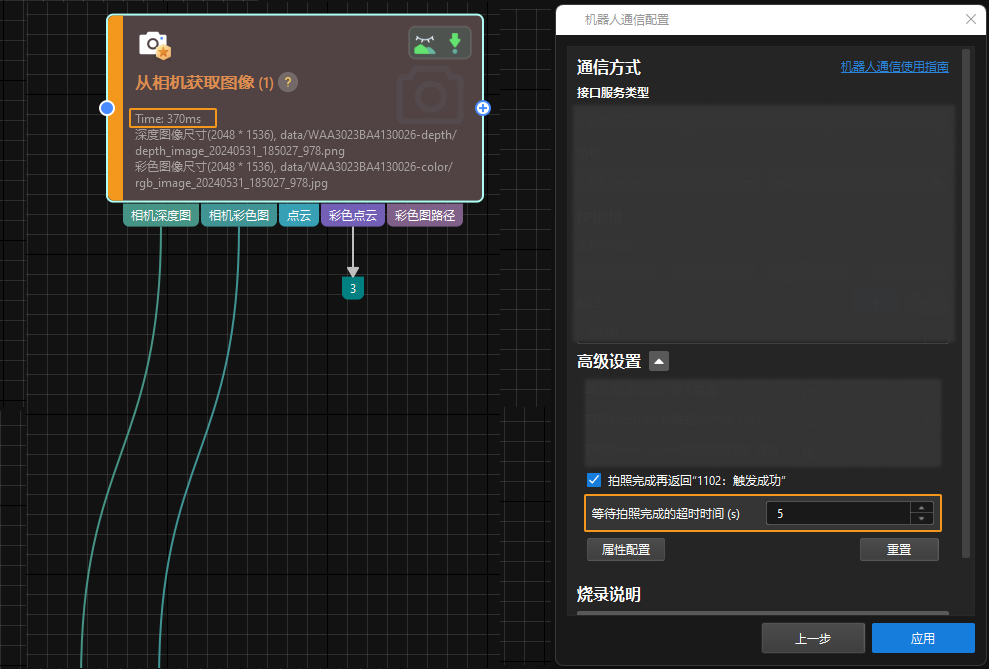Viewport: 989px width, 669px height.
Task: Select the 点云 output port
Action: tap(299, 216)
